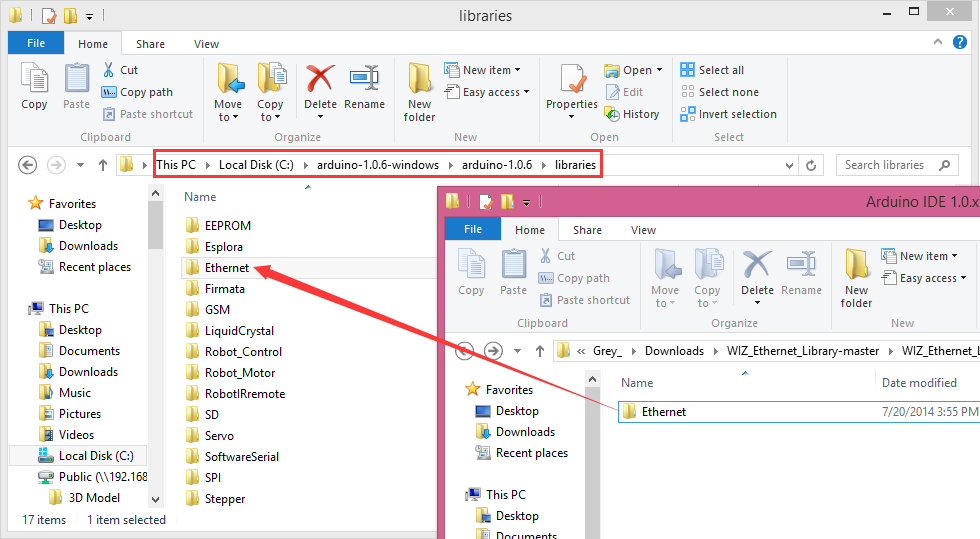Click Select none in the ribbon
This screenshot has height=539, width=980.
[720, 92]
